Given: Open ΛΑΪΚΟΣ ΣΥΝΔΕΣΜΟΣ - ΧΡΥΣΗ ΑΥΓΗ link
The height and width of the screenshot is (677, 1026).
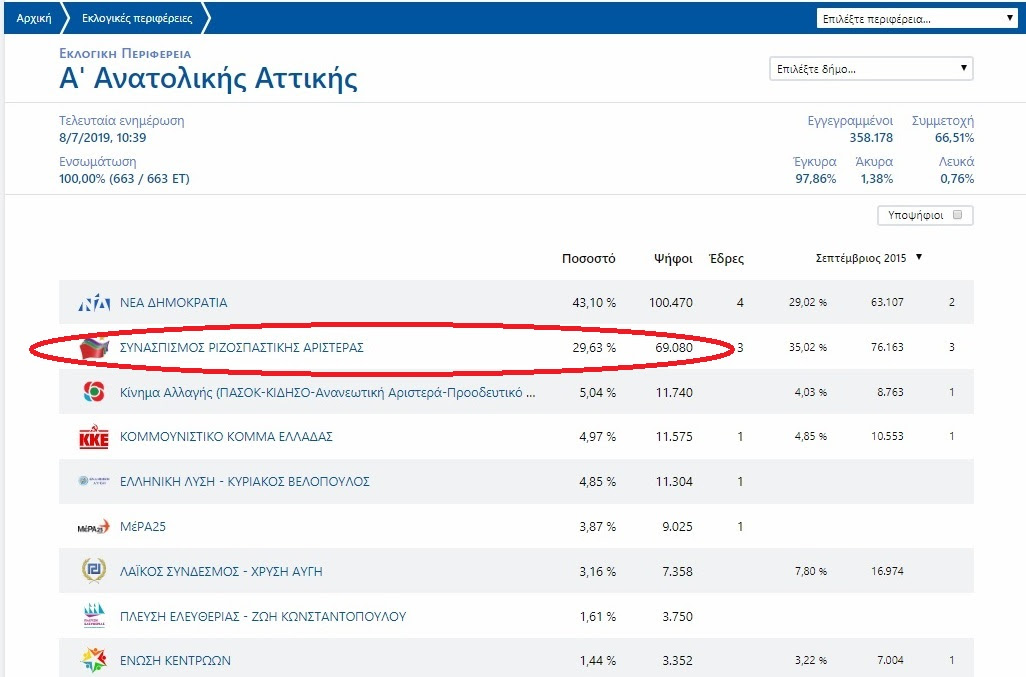Looking at the screenshot, I should click(x=221, y=571).
